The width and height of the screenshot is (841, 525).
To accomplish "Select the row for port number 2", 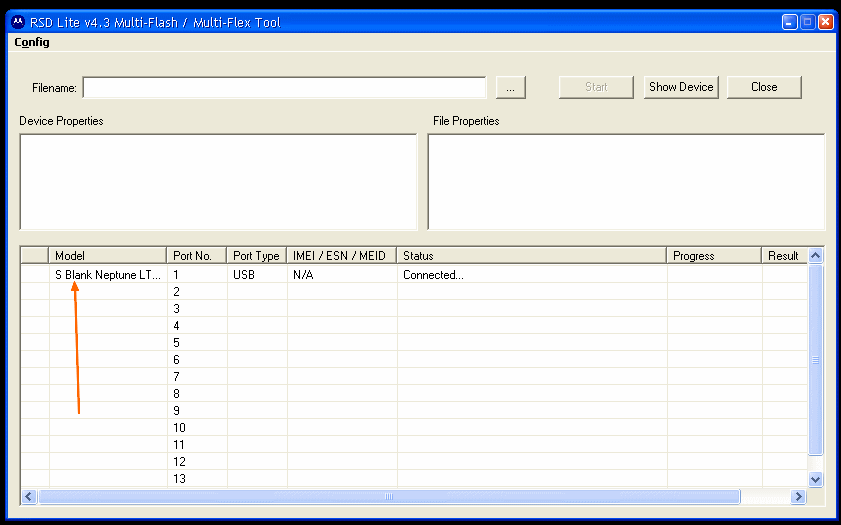I will pos(414,292).
